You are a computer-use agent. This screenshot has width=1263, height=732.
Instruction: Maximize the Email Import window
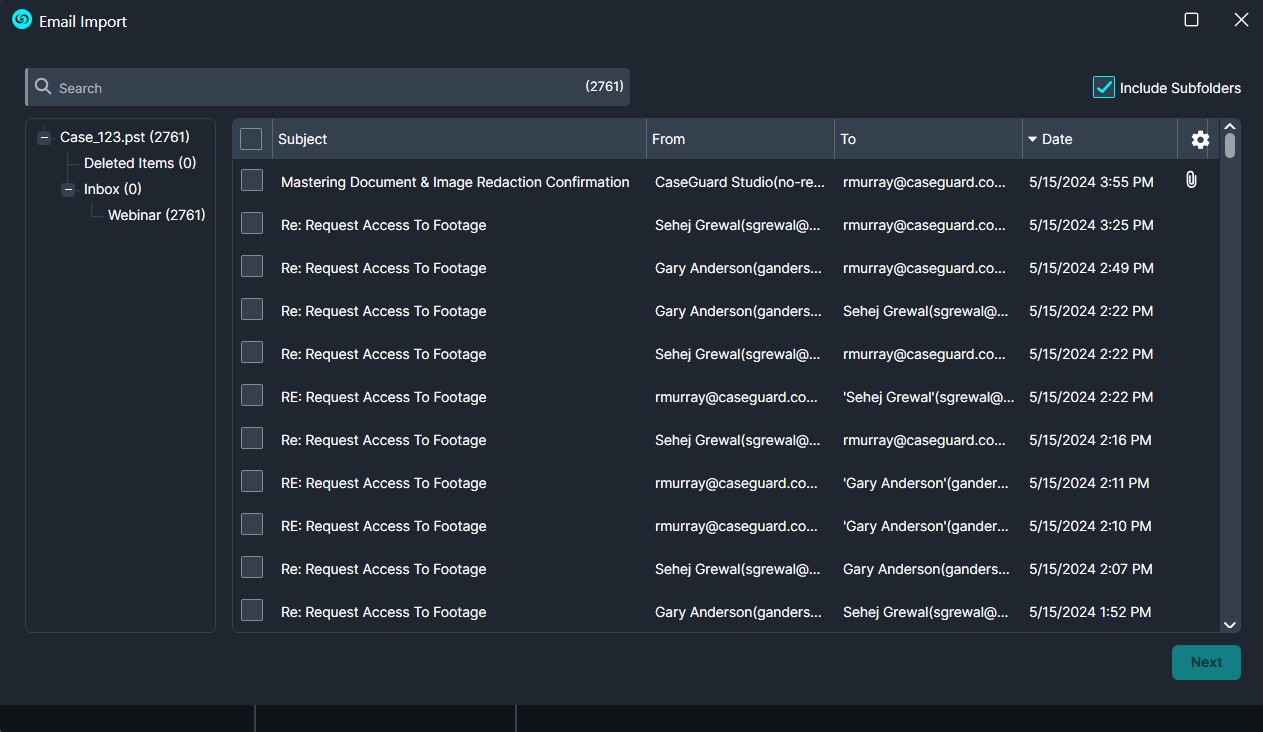tap(1191, 20)
